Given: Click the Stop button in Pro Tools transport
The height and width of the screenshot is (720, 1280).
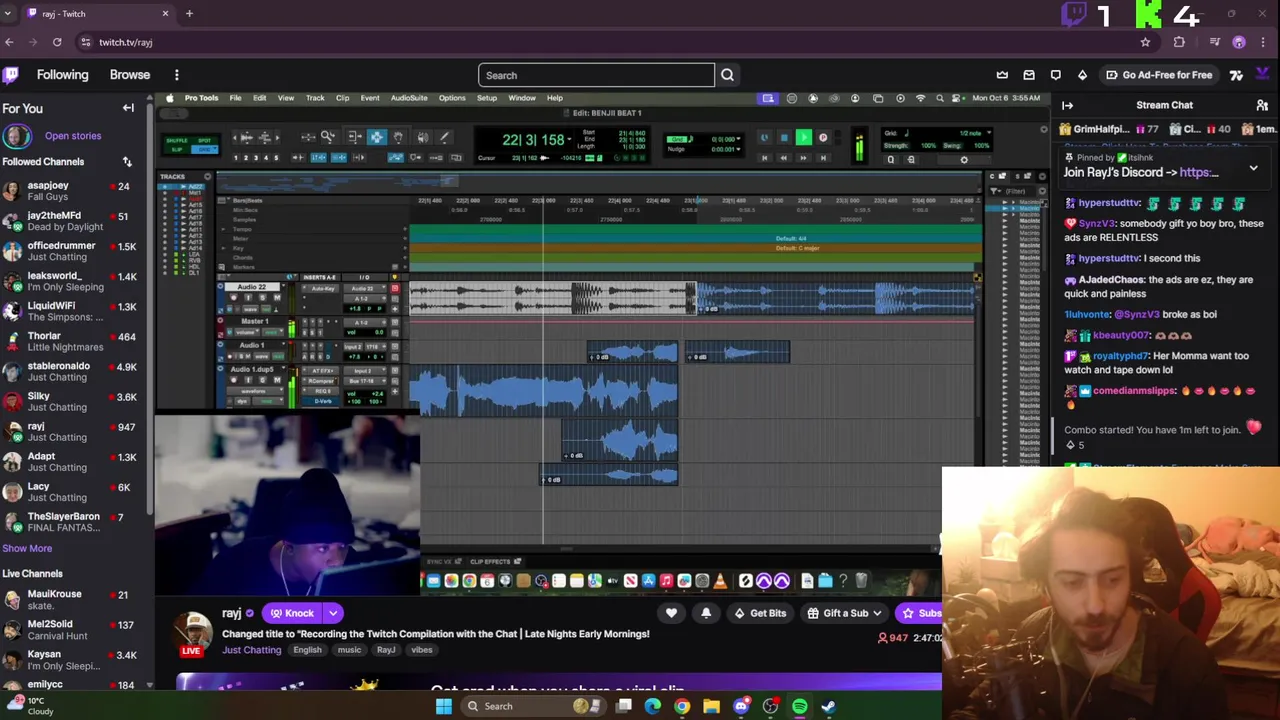Looking at the screenshot, I should pyautogui.click(x=784, y=138).
